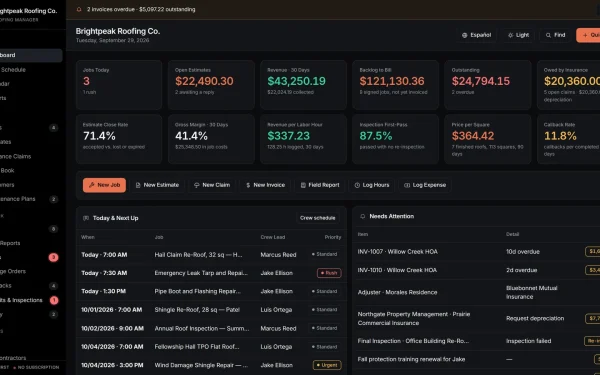Click crew lead Luis Ortega on 10/01/2026 row
This screenshot has height=375, width=600.
click(276, 310)
